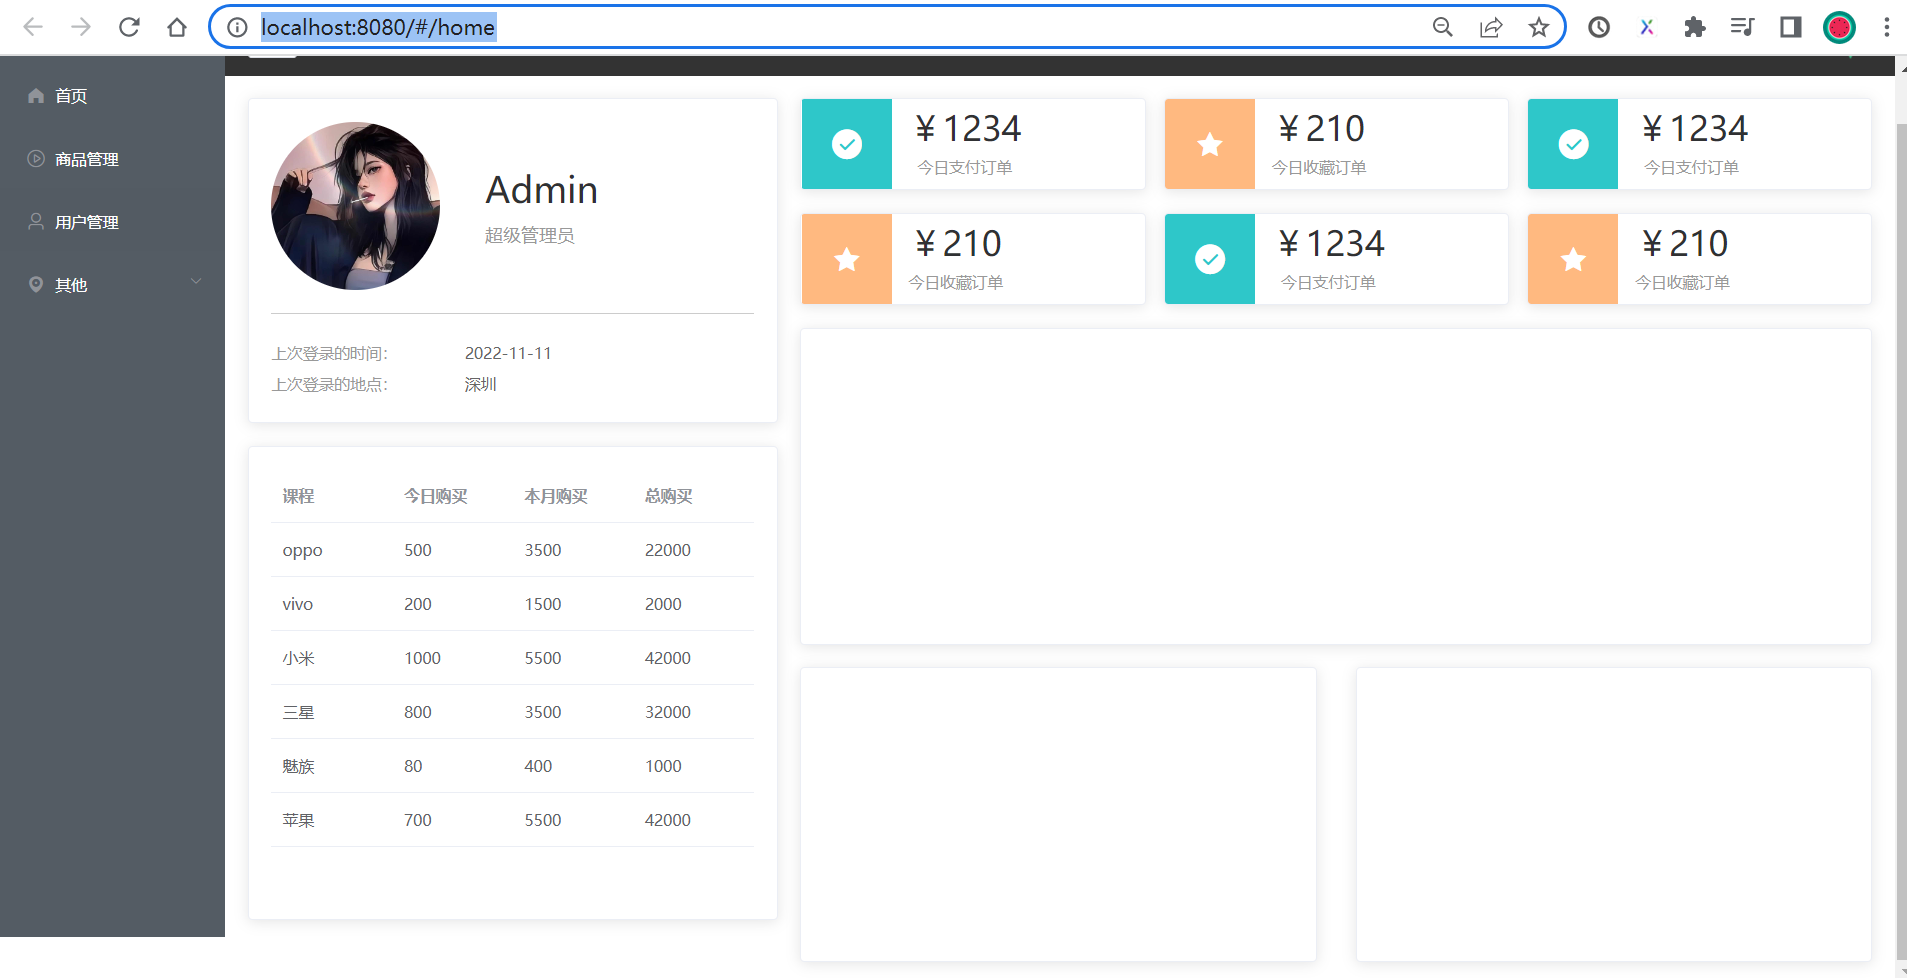This screenshot has height=978, width=1907.
Task: Open the X-shaped extension icon
Action: pyautogui.click(x=1647, y=27)
